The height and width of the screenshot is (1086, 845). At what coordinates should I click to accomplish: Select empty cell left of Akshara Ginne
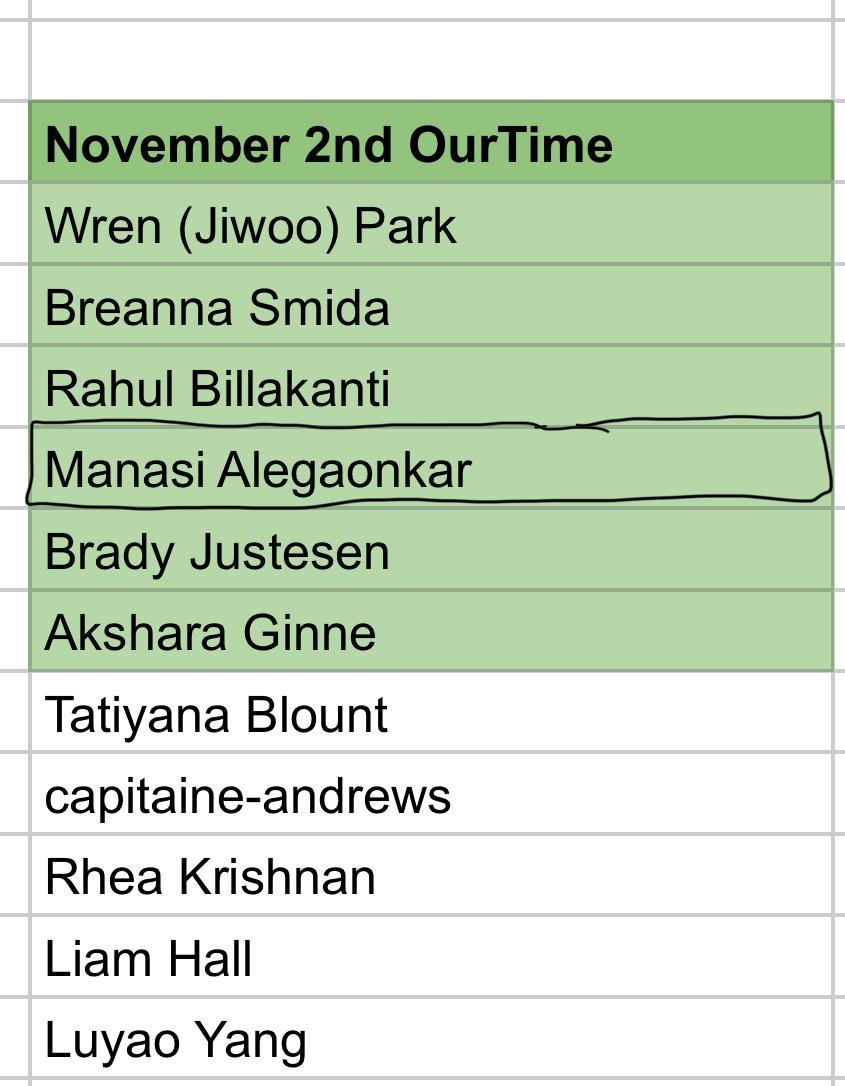coord(14,631)
